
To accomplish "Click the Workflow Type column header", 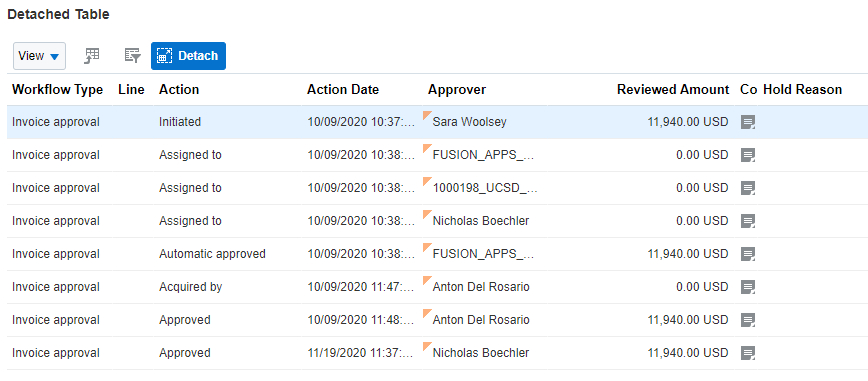I will 58,90.
